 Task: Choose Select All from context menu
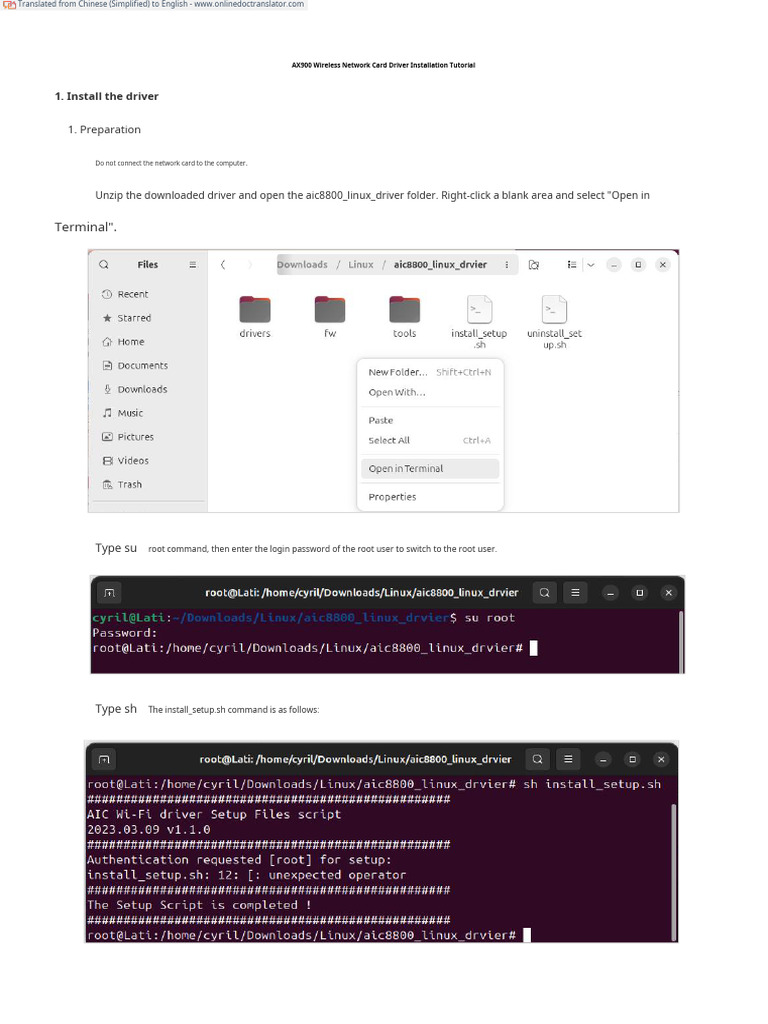(430, 441)
